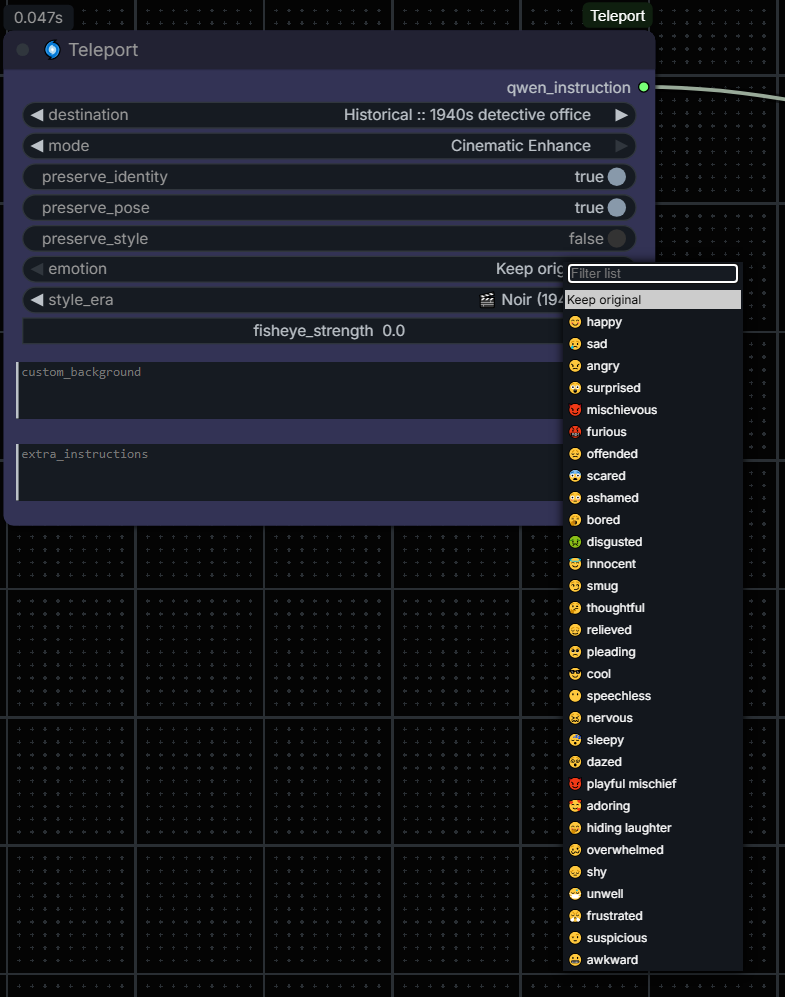Choose overwhelmed from emotion list
Screen dimensions: 785x997
pyautogui.click(x=653, y=850)
